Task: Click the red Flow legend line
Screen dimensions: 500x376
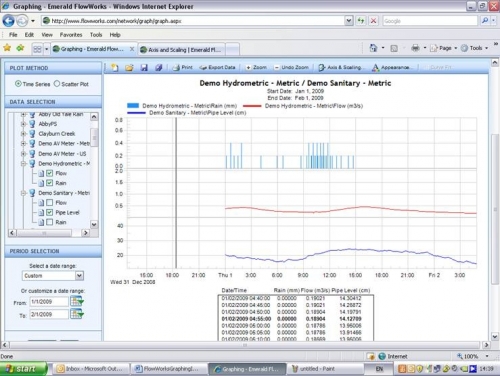Action: point(252,106)
